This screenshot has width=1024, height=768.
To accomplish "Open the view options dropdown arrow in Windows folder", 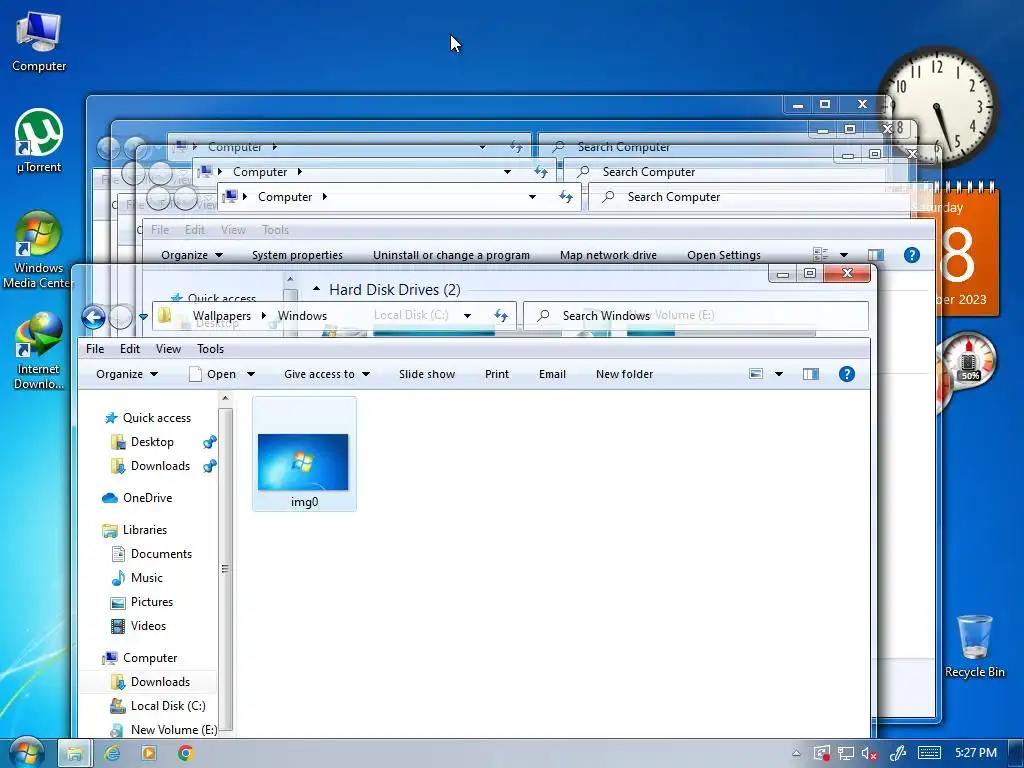I will click(778, 374).
